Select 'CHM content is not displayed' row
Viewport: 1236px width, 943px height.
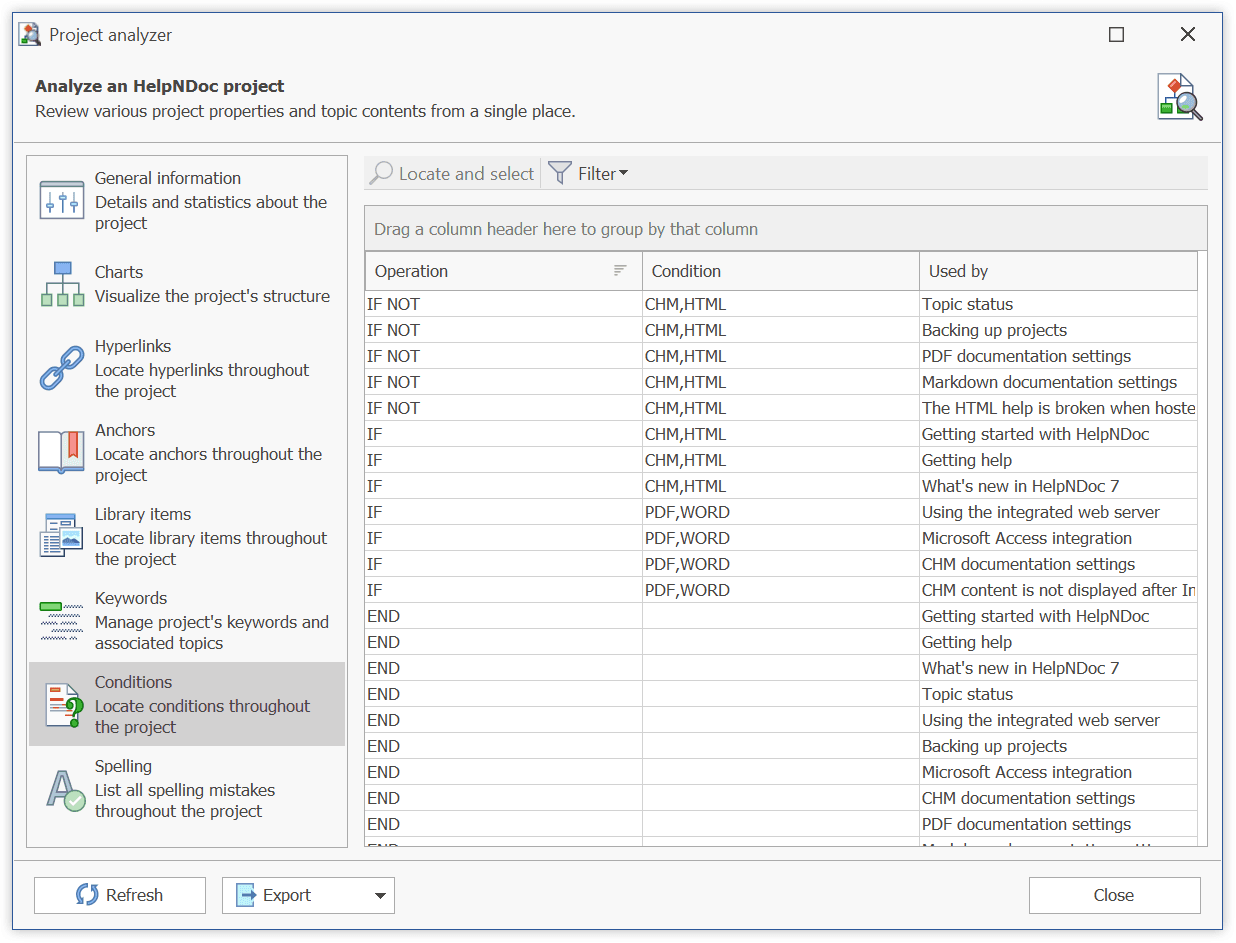(x=781, y=590)
